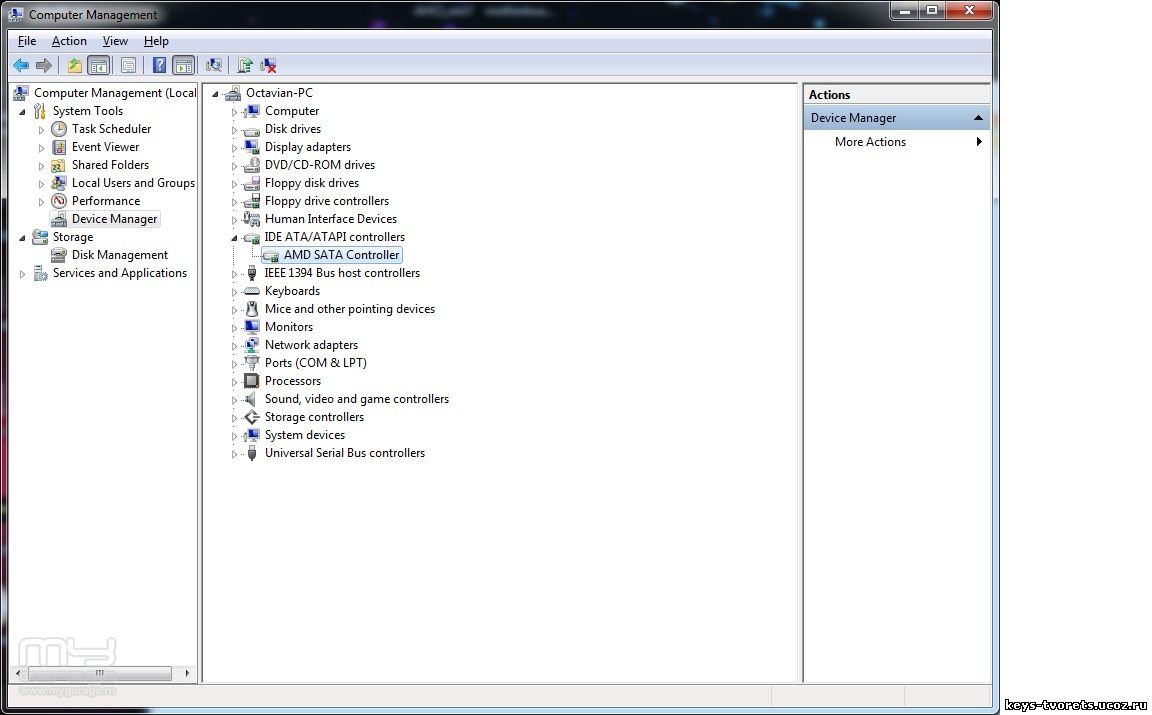
Task: Select the Storage controllers row
Action: coord(314,417)
